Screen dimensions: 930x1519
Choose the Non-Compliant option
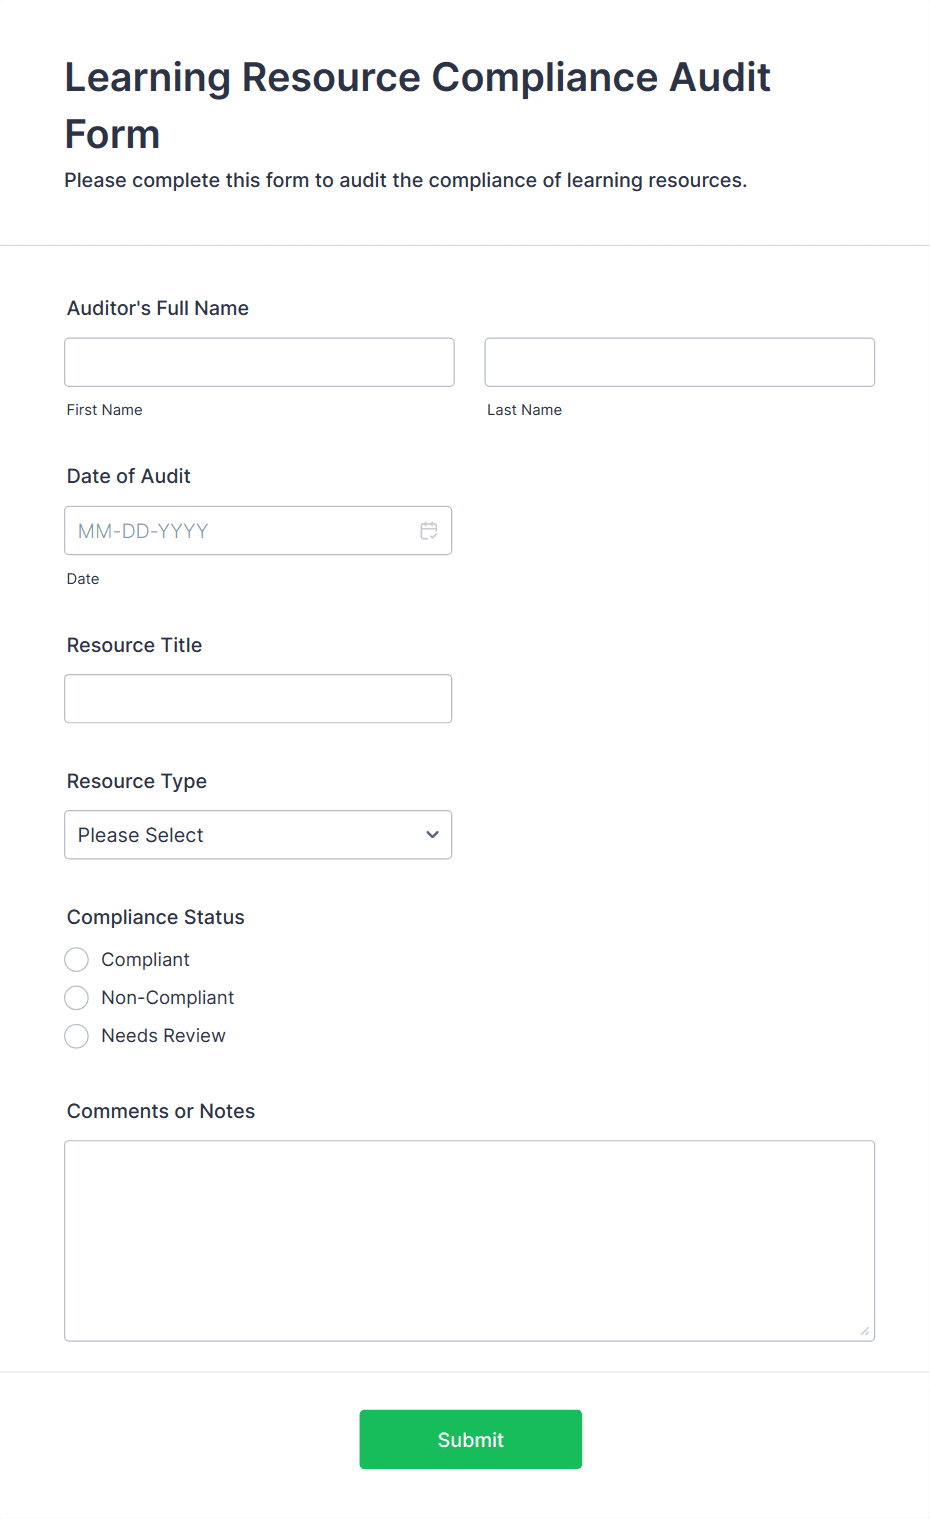pos(77,998)
